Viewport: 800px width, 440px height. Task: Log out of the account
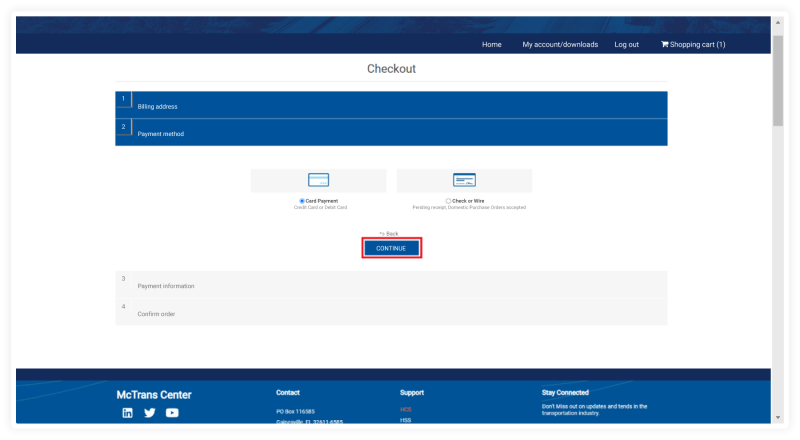[626, 45]
